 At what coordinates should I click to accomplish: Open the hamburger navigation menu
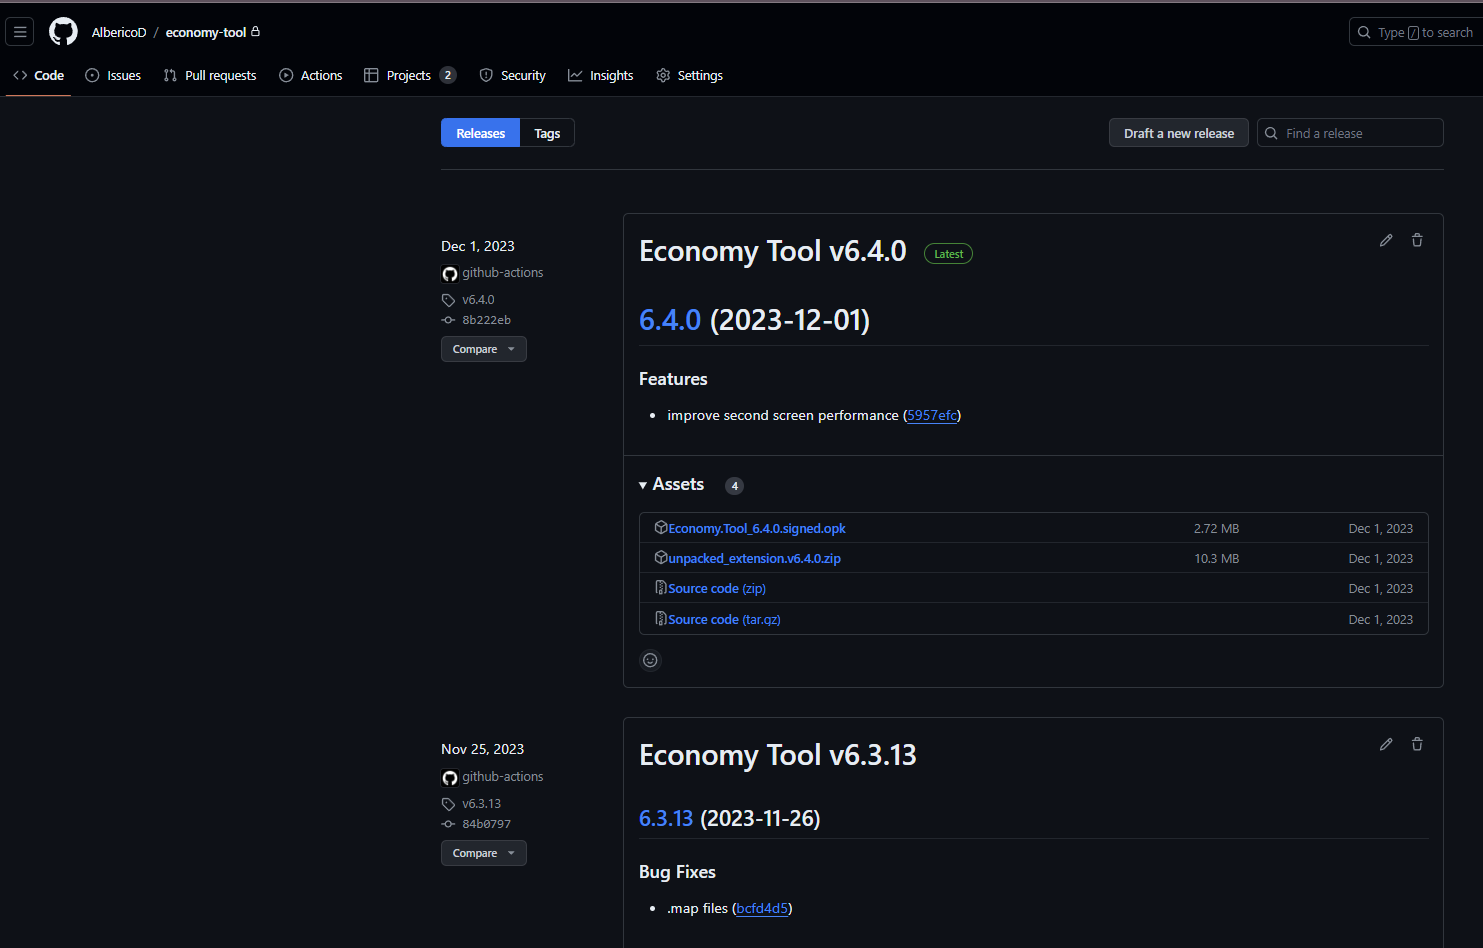click(20, 32)
